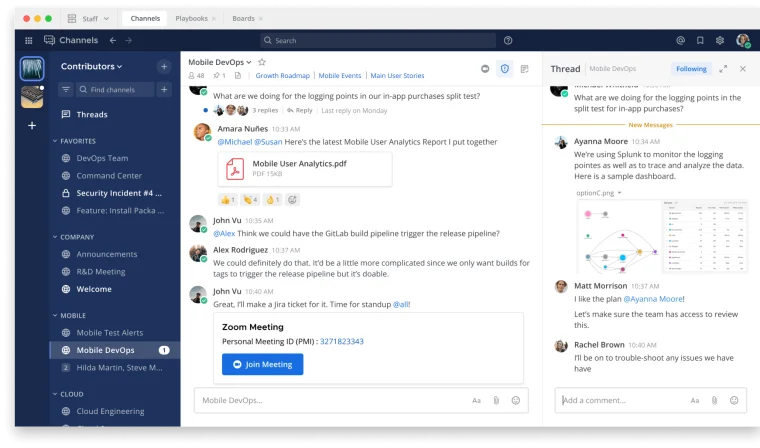
Task: Open the saved posts bookmark icon
Action: [700, 40]
